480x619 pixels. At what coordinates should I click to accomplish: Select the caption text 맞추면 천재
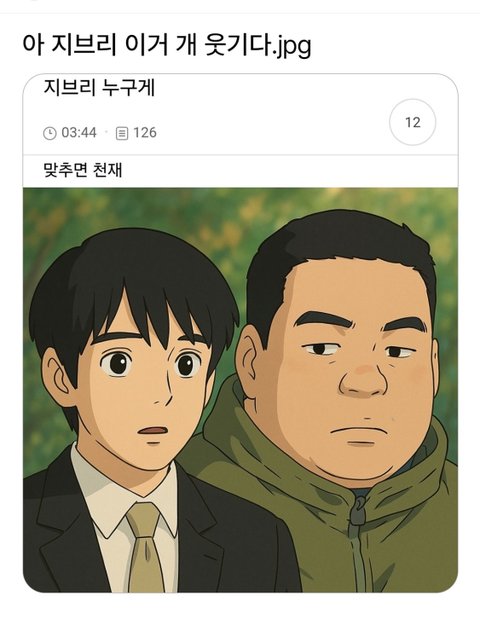click(83, 170)
